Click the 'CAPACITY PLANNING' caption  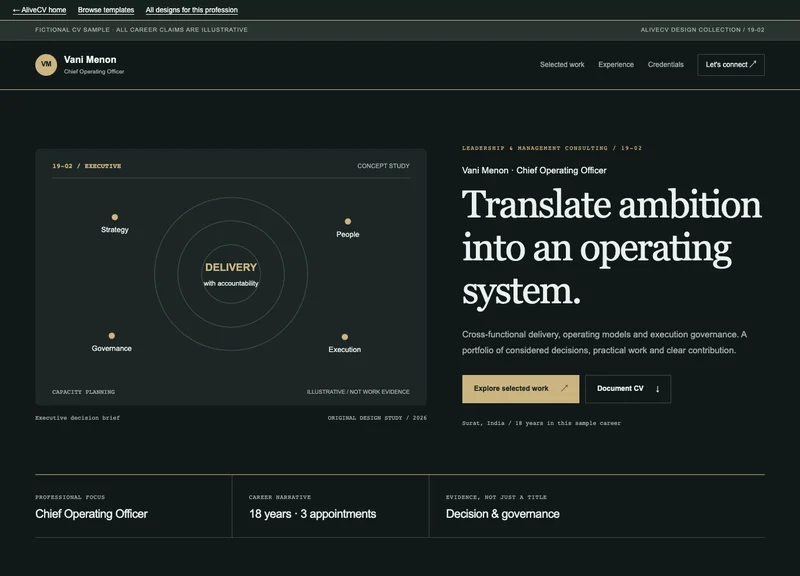(83, 392)
